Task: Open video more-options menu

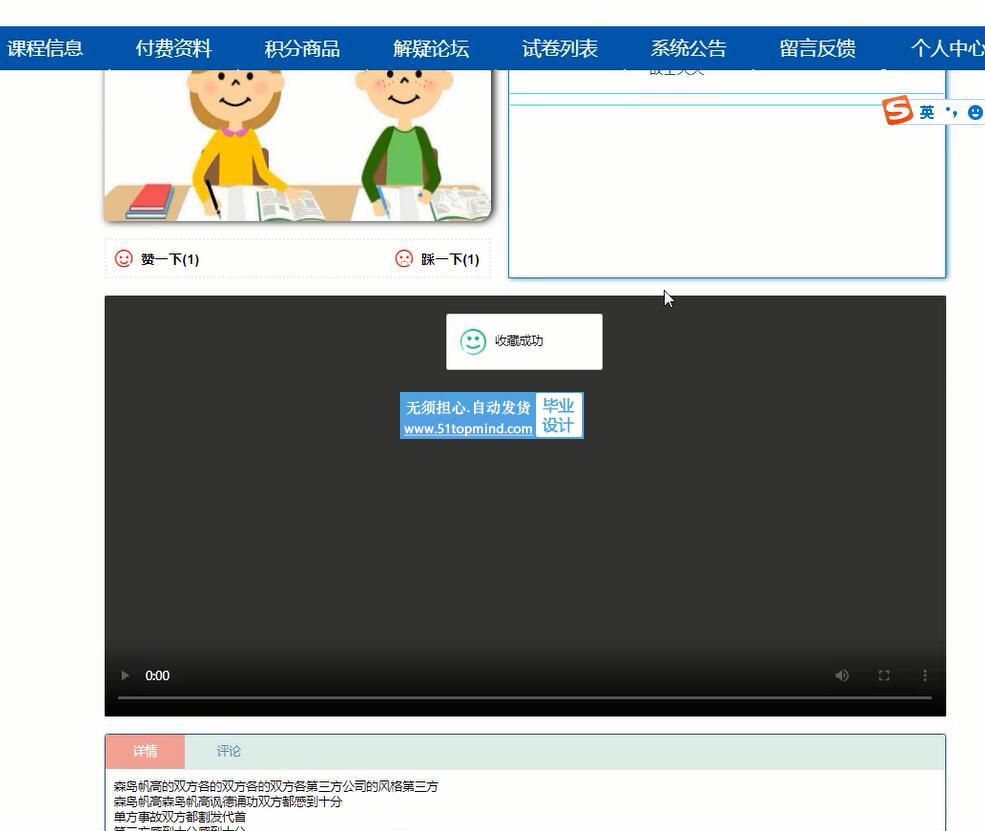Action: (x=925, y=676)
